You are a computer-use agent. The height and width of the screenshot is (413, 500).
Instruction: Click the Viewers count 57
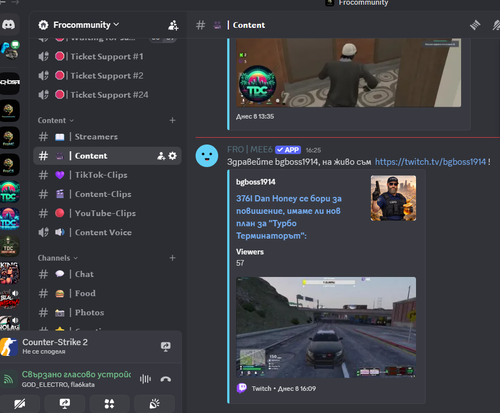click(x=240, y=263)
